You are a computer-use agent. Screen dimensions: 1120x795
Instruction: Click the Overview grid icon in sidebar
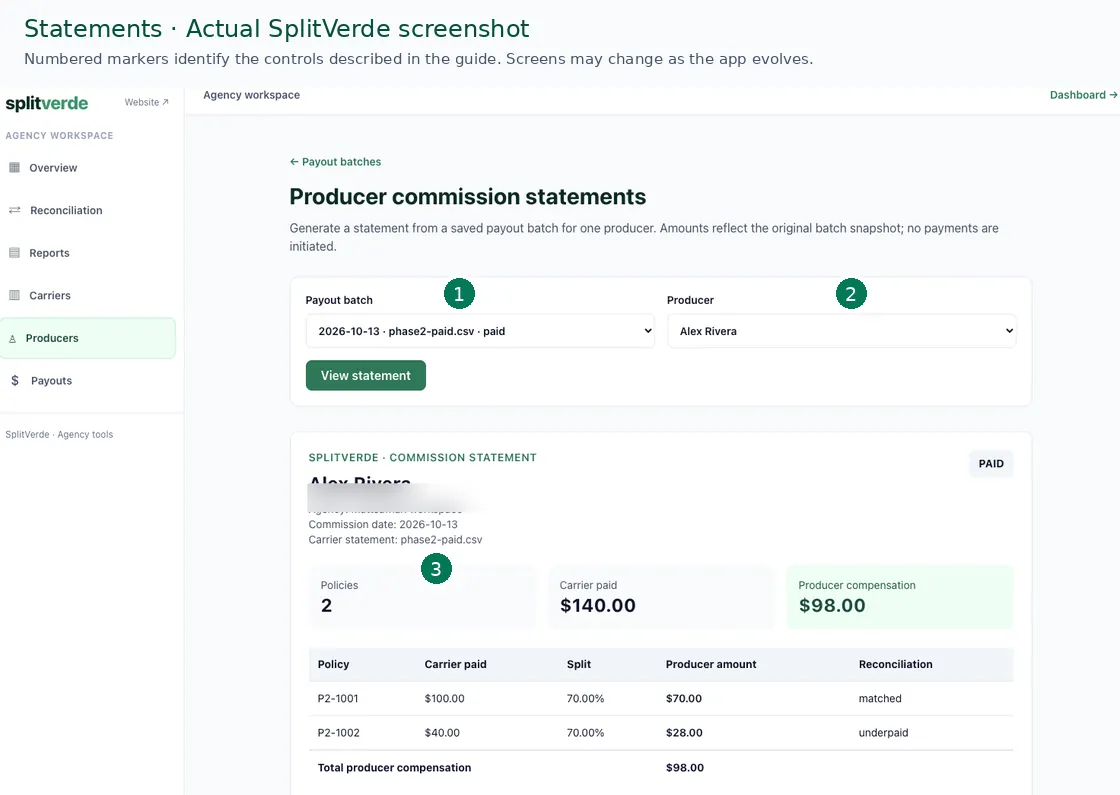(14, 168)
